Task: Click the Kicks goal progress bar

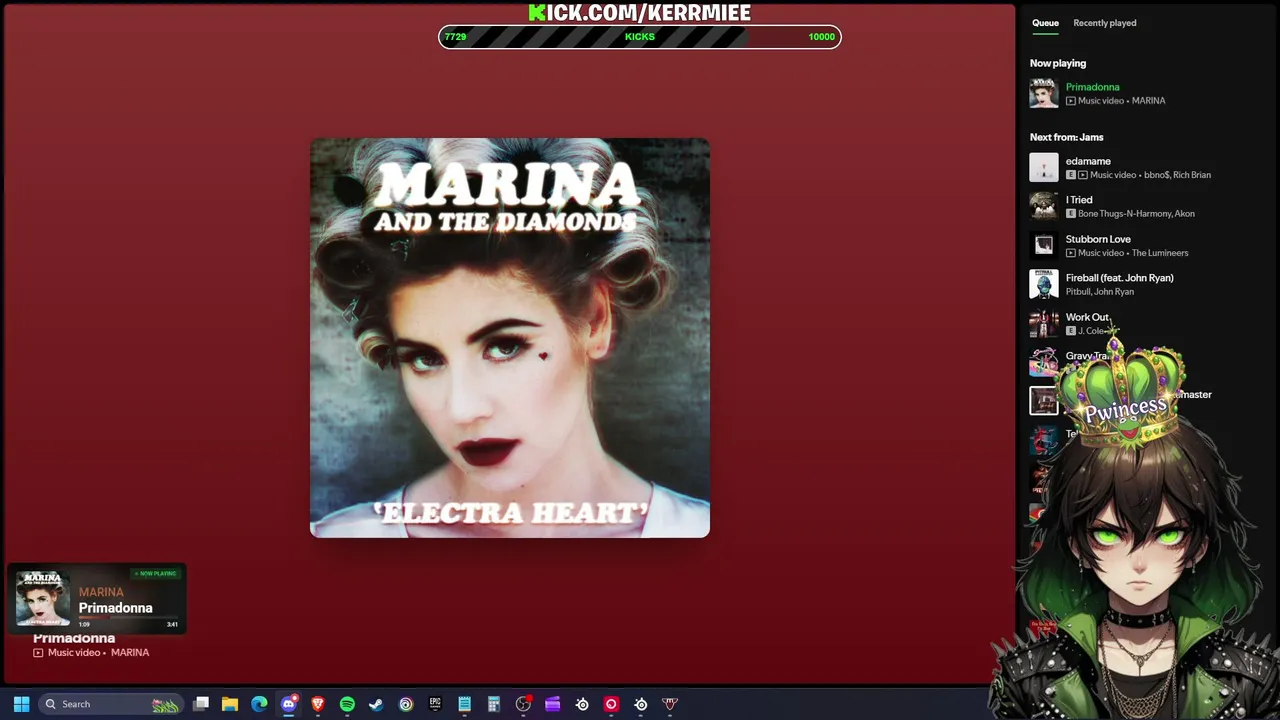Action: pyautogui.click(x=640, y=37)
